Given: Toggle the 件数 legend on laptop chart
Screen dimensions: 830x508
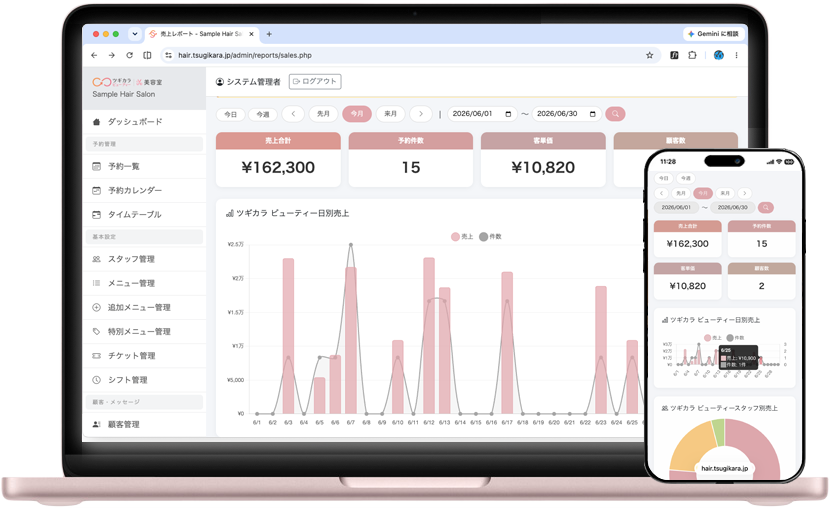Looking at the screenshot, I should coord(490,237).
